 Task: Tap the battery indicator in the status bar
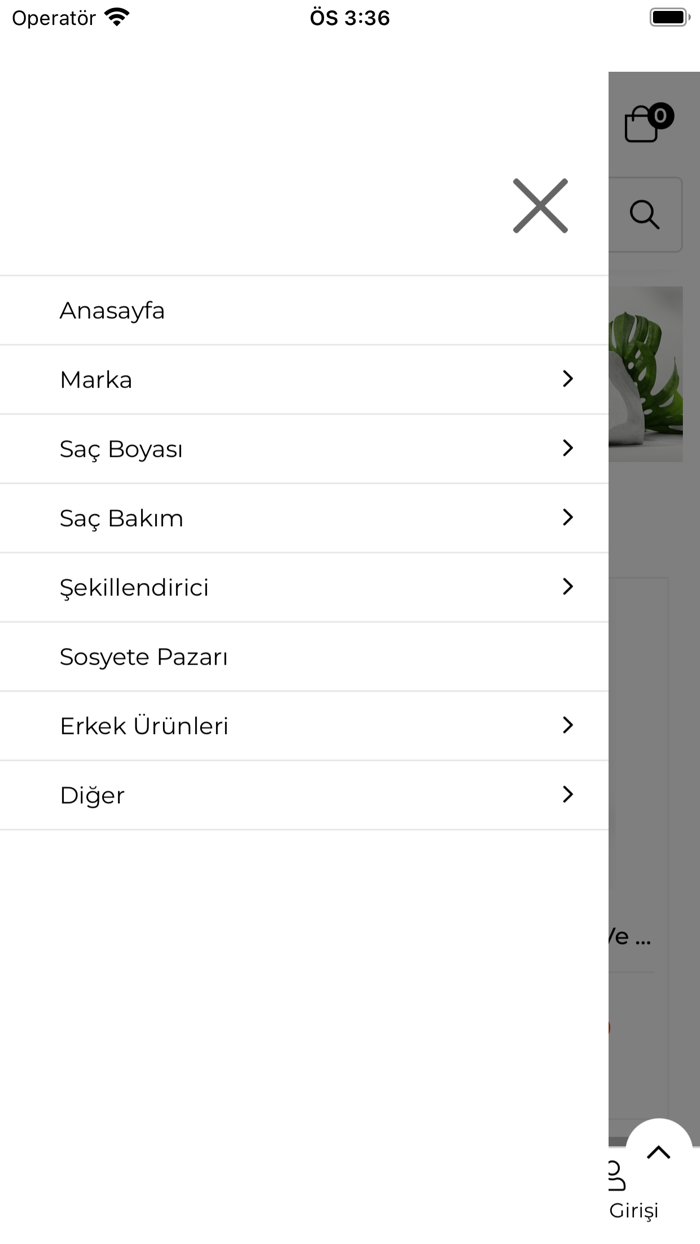(667, 15)
